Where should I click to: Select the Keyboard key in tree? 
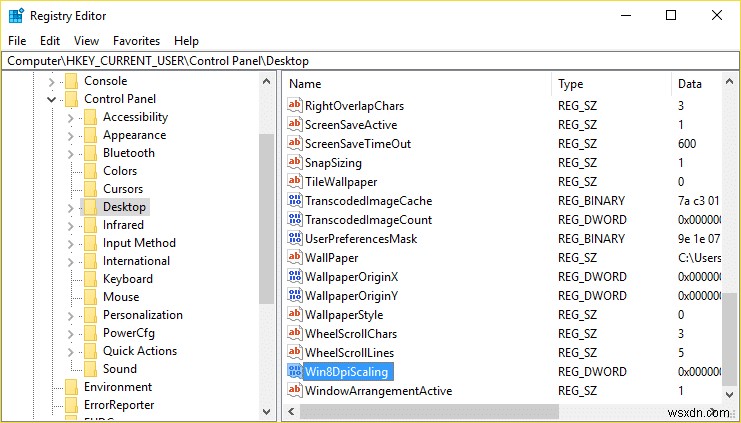coord(127,279)
